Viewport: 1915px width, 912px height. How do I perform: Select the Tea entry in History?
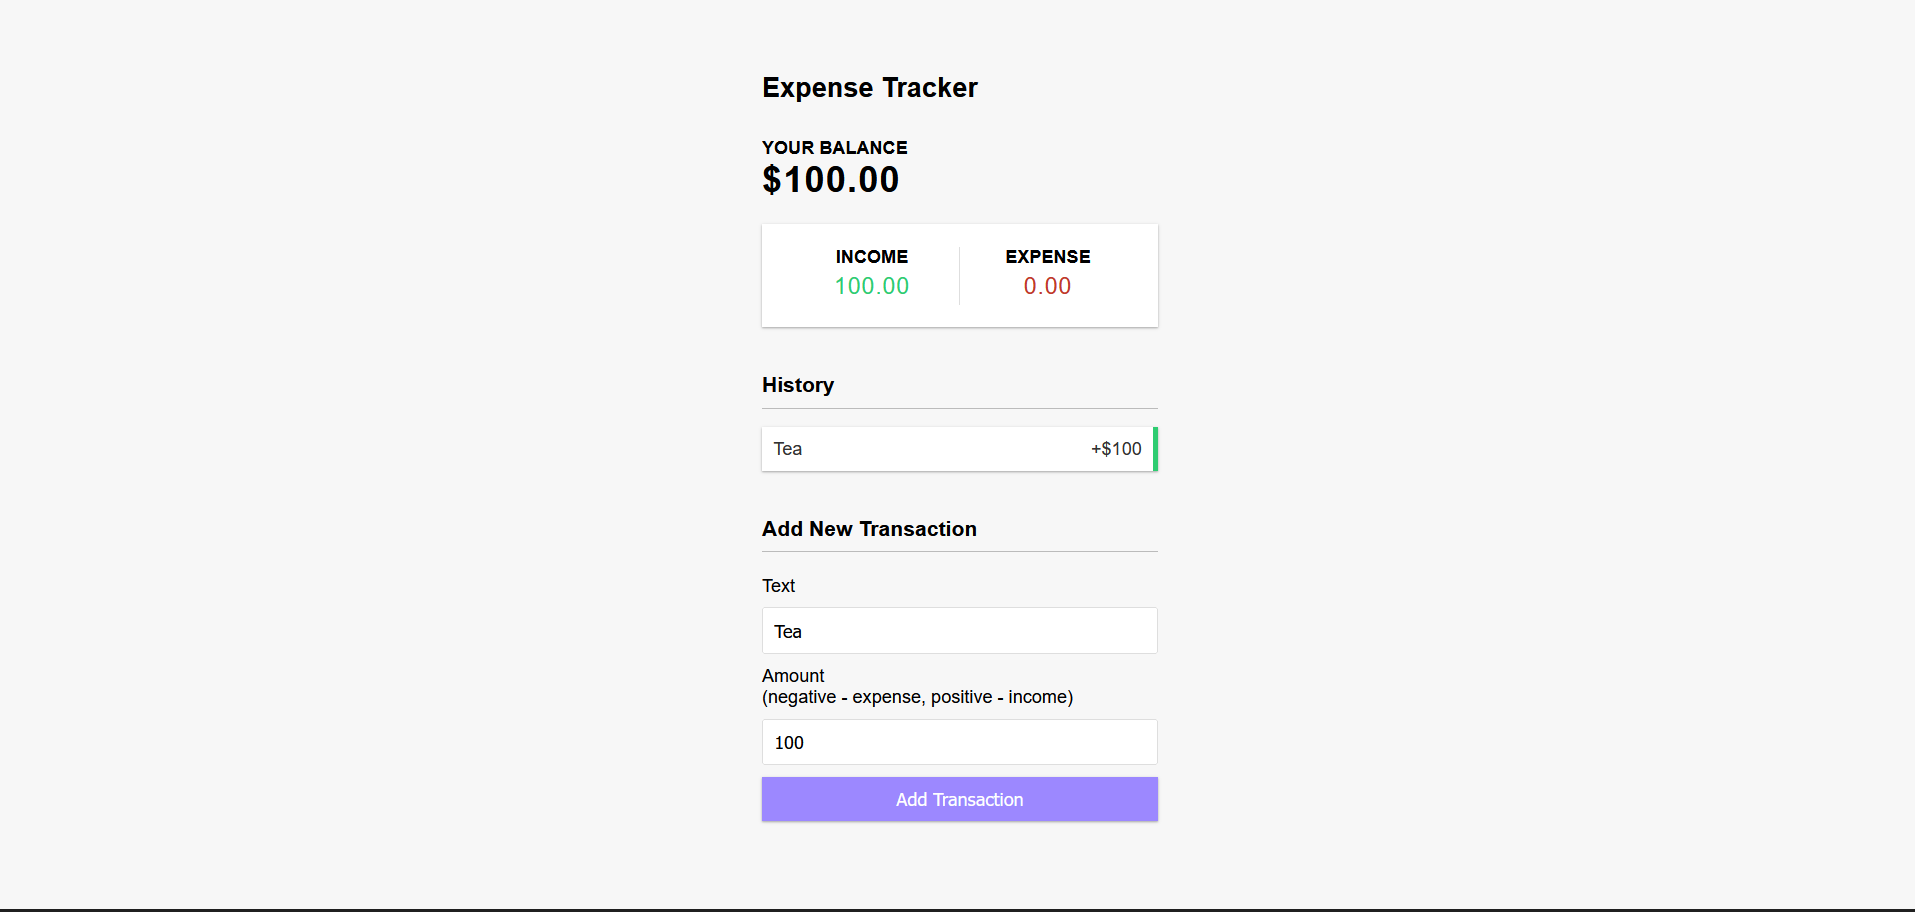click(x=788, y=449)
